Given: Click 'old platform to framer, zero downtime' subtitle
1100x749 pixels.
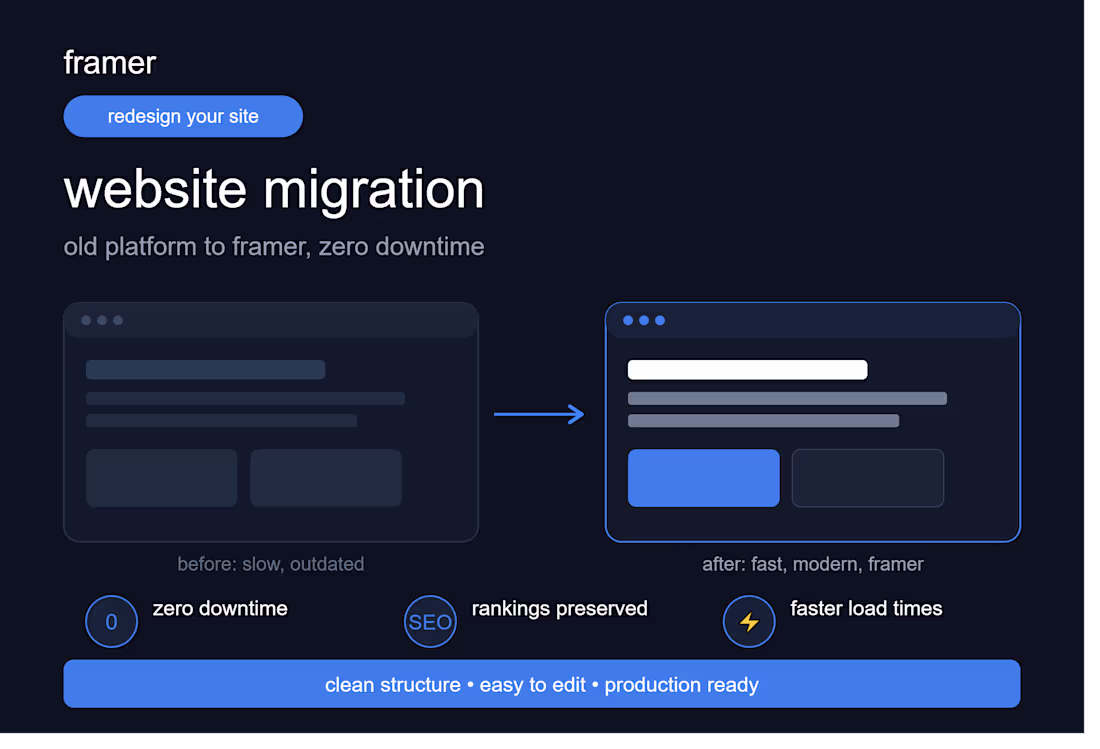Looking at the screenshot, I should 274,247.
